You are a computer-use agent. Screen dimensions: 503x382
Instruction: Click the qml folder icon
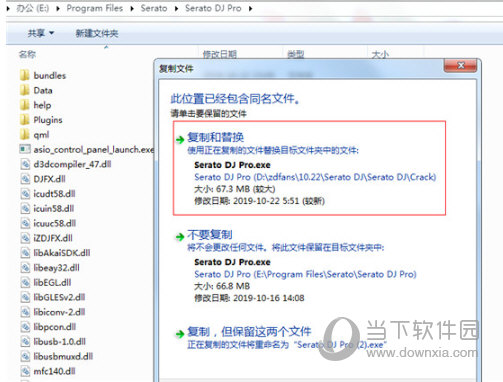(24, 135)
